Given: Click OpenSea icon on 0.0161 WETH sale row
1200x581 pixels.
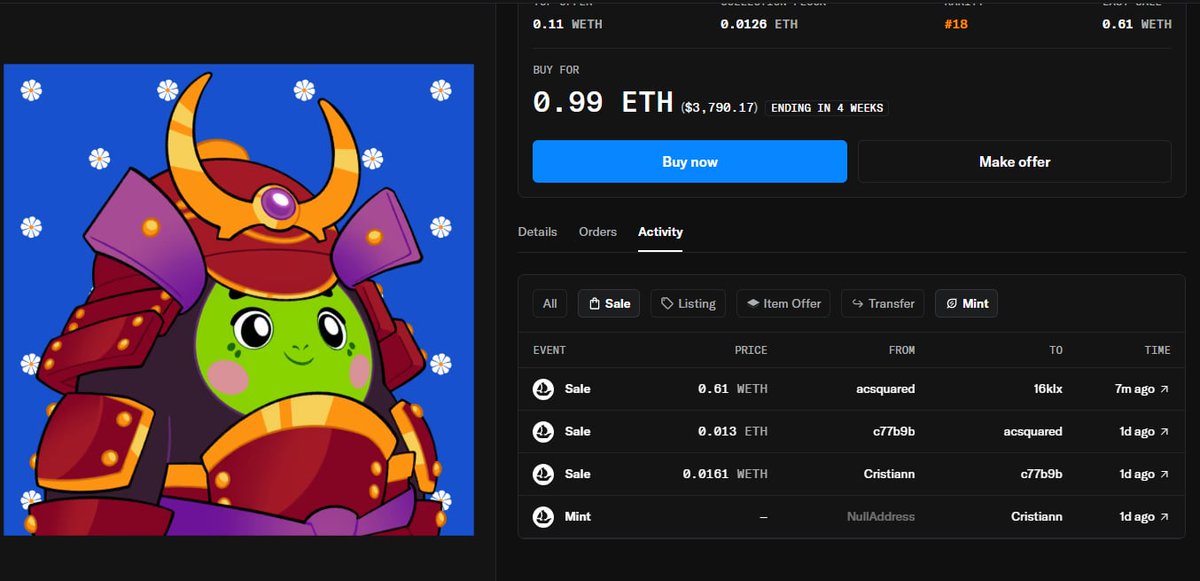Looking at the screenshot, I should tap(543, 474).
